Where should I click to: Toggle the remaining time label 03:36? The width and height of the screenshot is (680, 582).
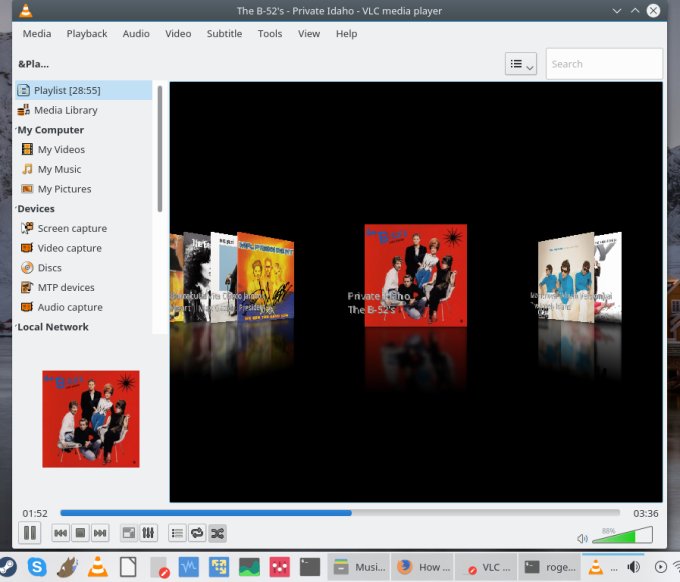646,513
